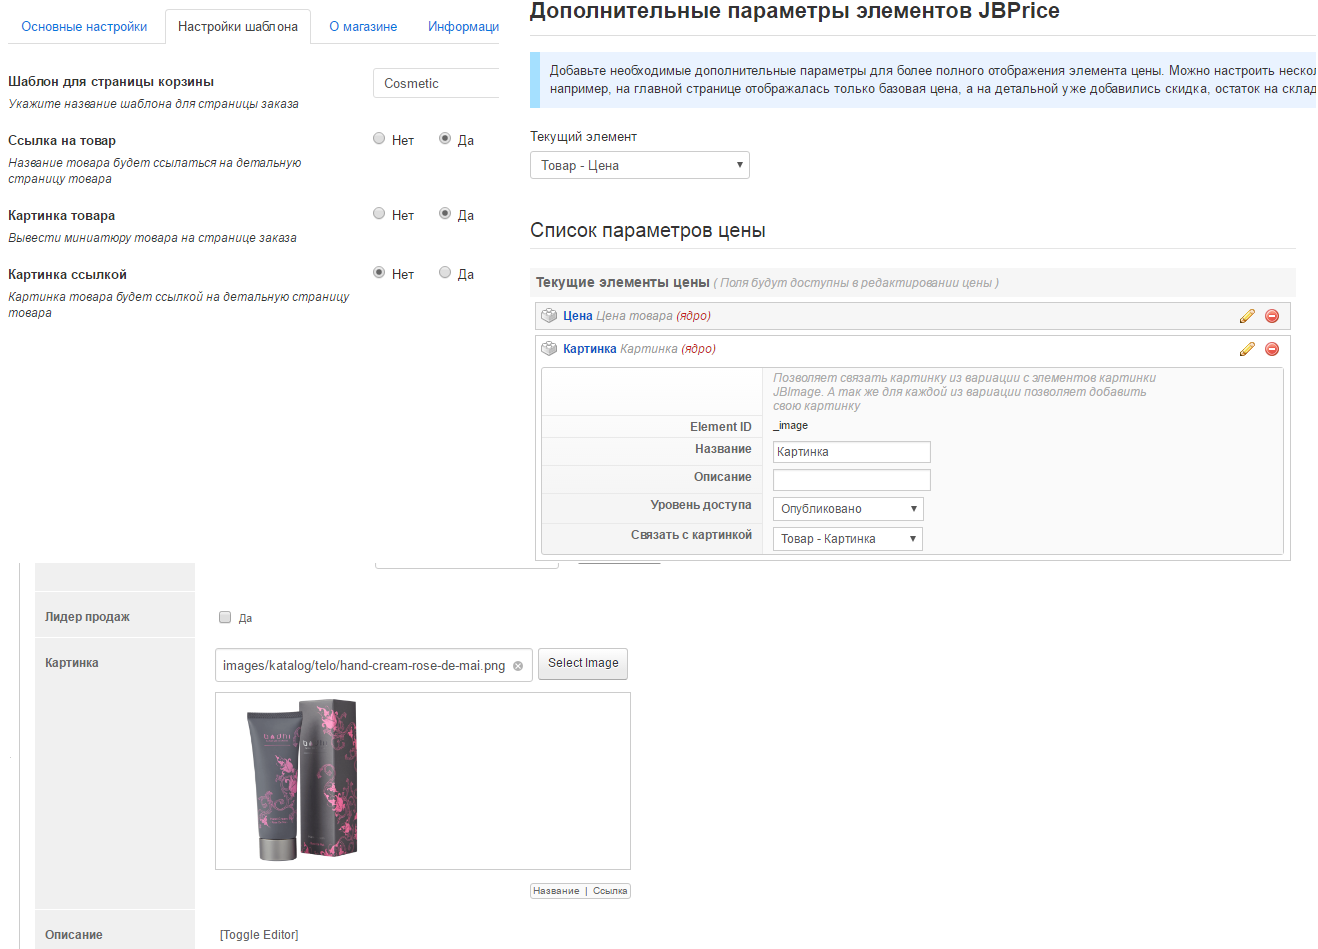This screenshot has height=949, width=1318.
Task: Click the cube icon beside Цена element
Action: pyautogui.click(x=549, y=316)
